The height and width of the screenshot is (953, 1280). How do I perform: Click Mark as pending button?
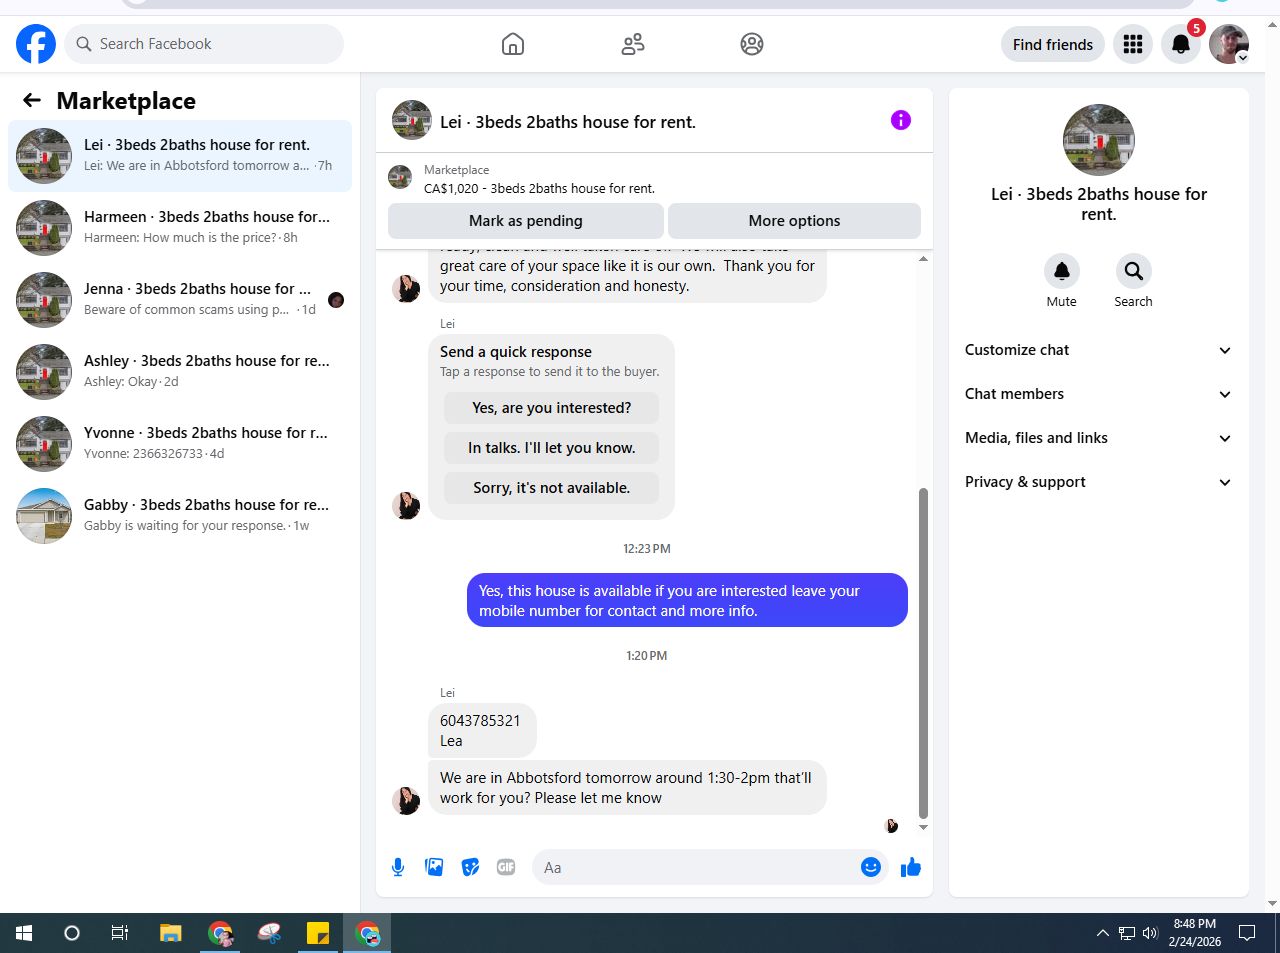pos(526,221)
